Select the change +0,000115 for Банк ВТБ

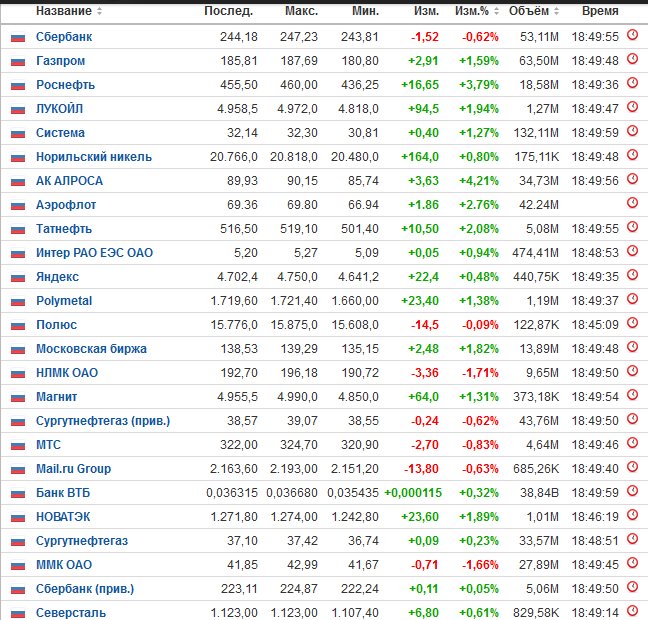pos(413,493)
